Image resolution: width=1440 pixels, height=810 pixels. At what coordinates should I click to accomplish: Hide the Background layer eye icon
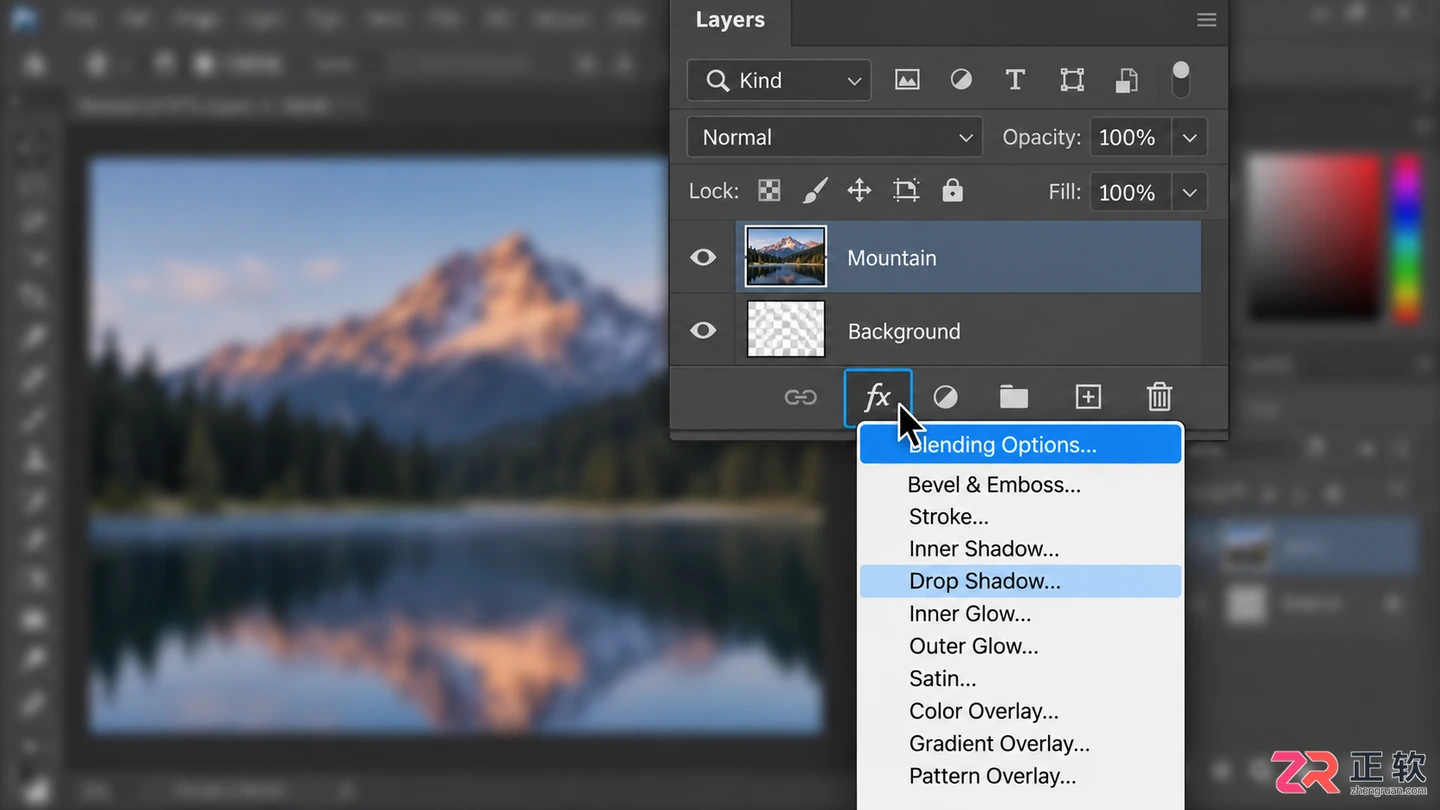coord(703,330)
